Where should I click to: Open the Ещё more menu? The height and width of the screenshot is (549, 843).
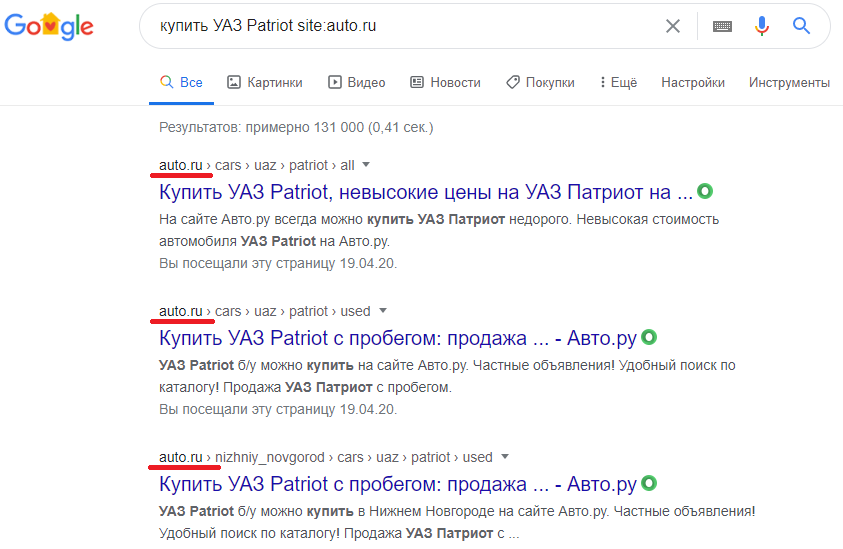619,82
